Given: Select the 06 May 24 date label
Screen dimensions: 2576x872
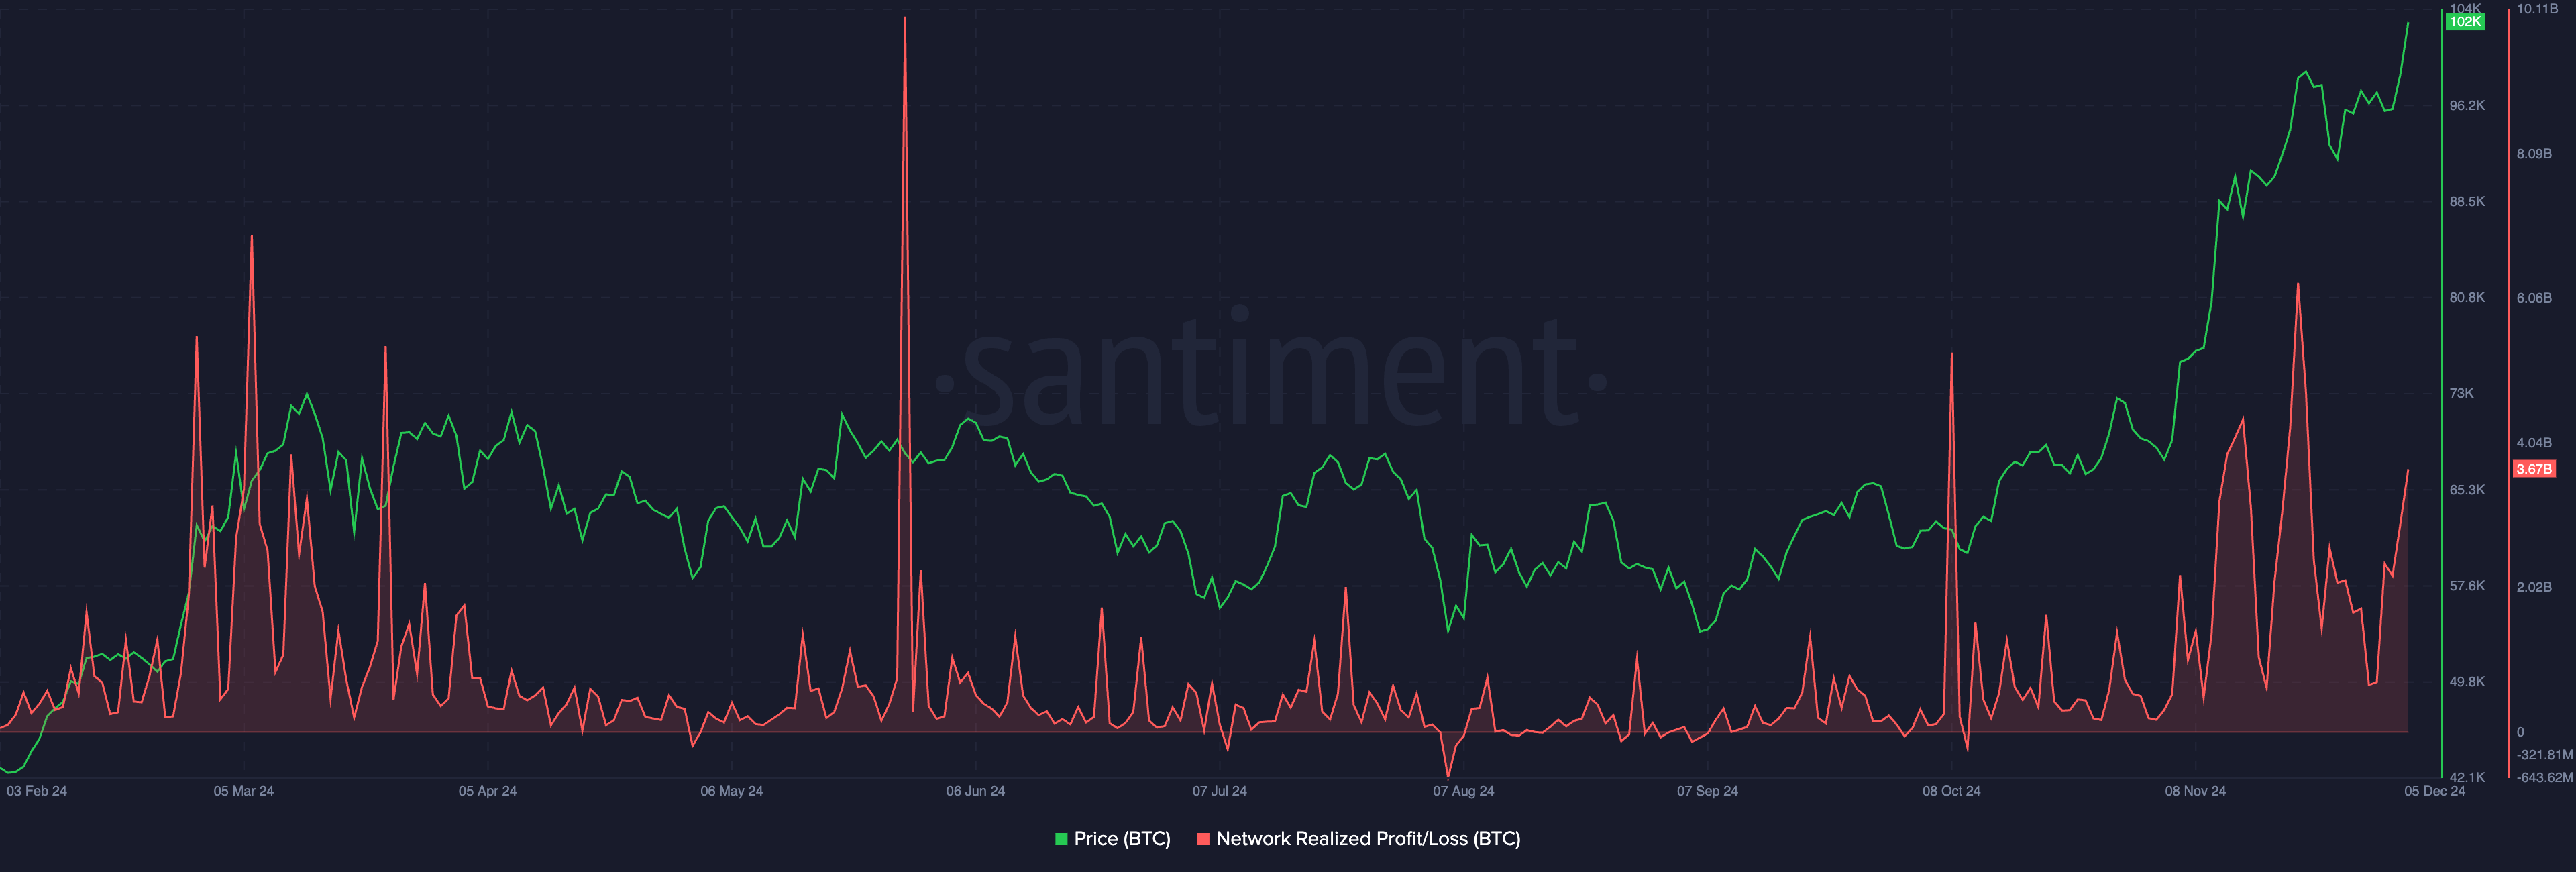Looking at the screenshot, I should [731, 791].
